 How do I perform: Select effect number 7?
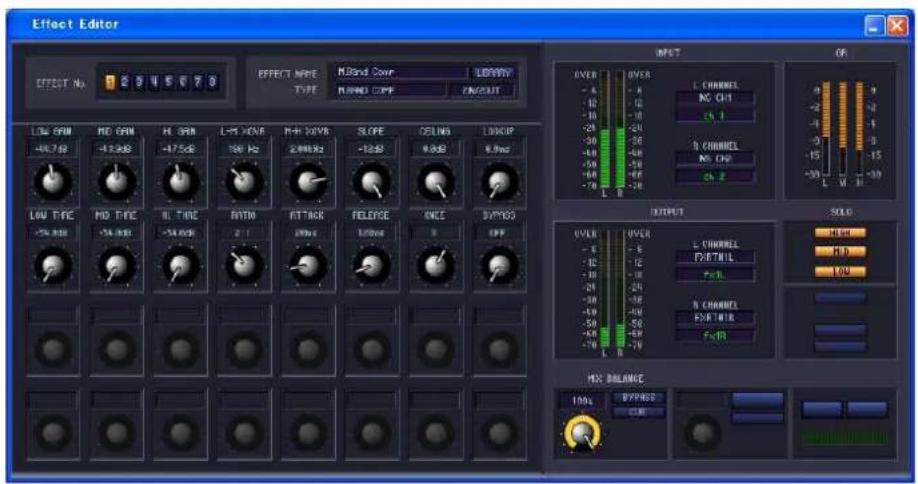click(x=197, y=82)
